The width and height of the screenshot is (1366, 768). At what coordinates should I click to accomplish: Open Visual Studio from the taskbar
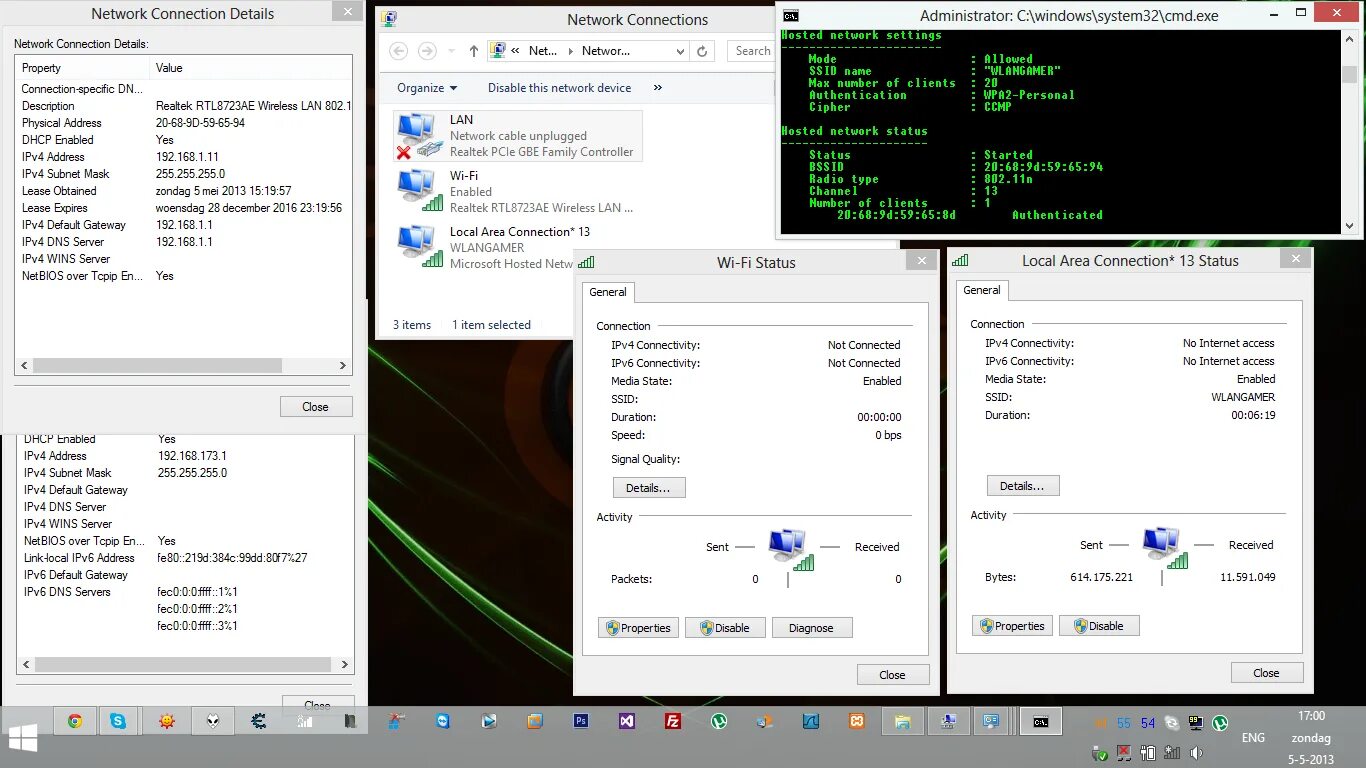pyautogui.click(x=627, y=721)
